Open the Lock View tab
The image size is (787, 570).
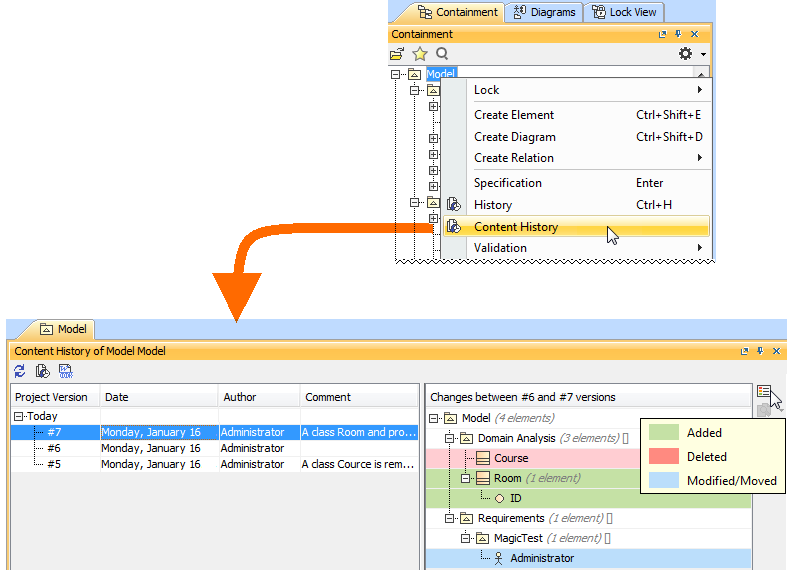click(x=625, y=12)
